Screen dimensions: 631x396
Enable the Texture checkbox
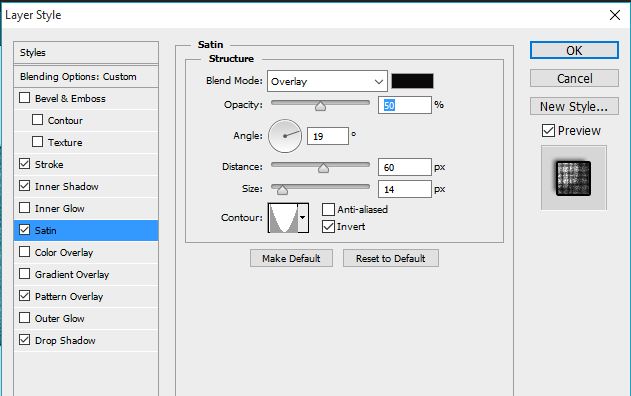point(37,142)
